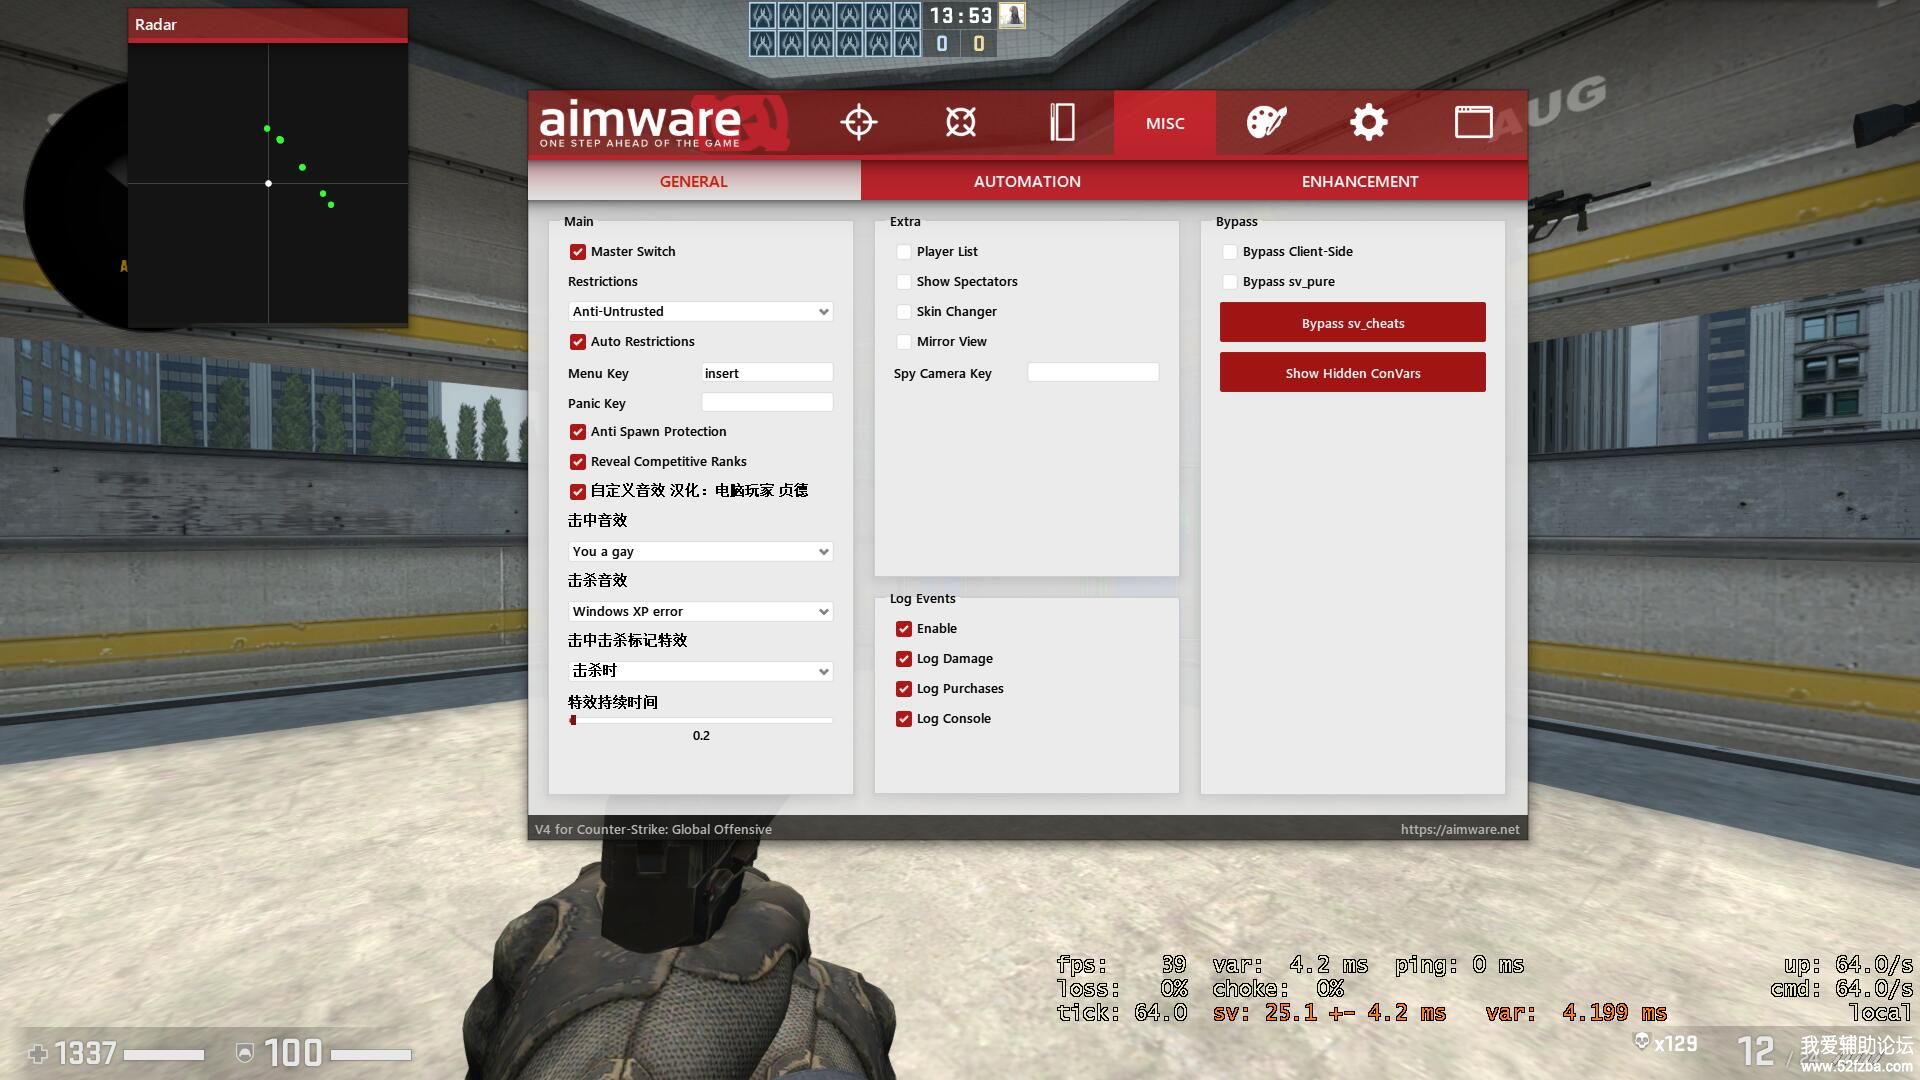The image size is (1920, 1080).
Task: Click the health cross icon in HUD
Action: (38, 1054)
